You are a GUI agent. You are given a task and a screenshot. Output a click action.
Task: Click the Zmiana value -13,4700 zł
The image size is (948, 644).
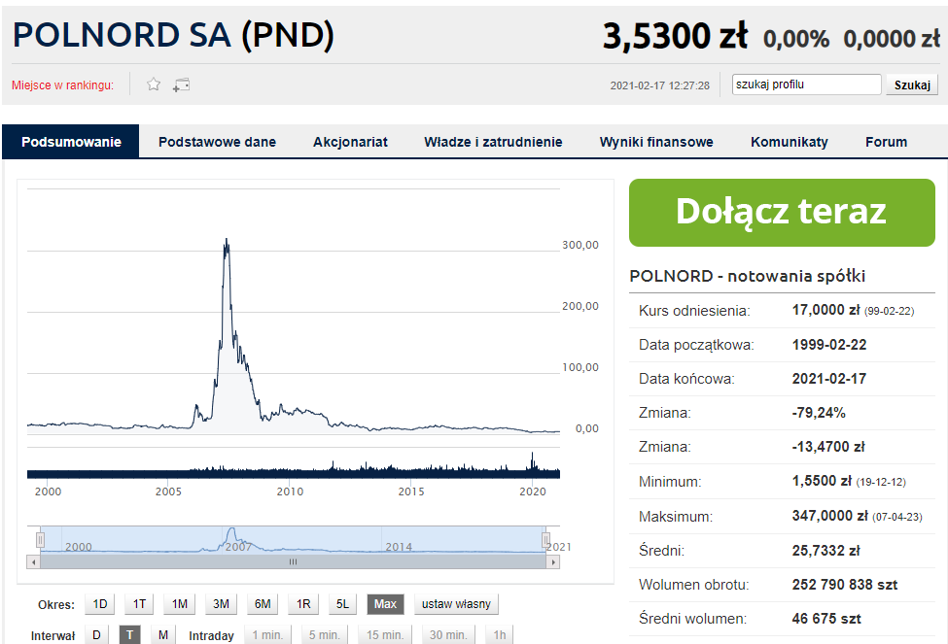(x=828, y=447)
